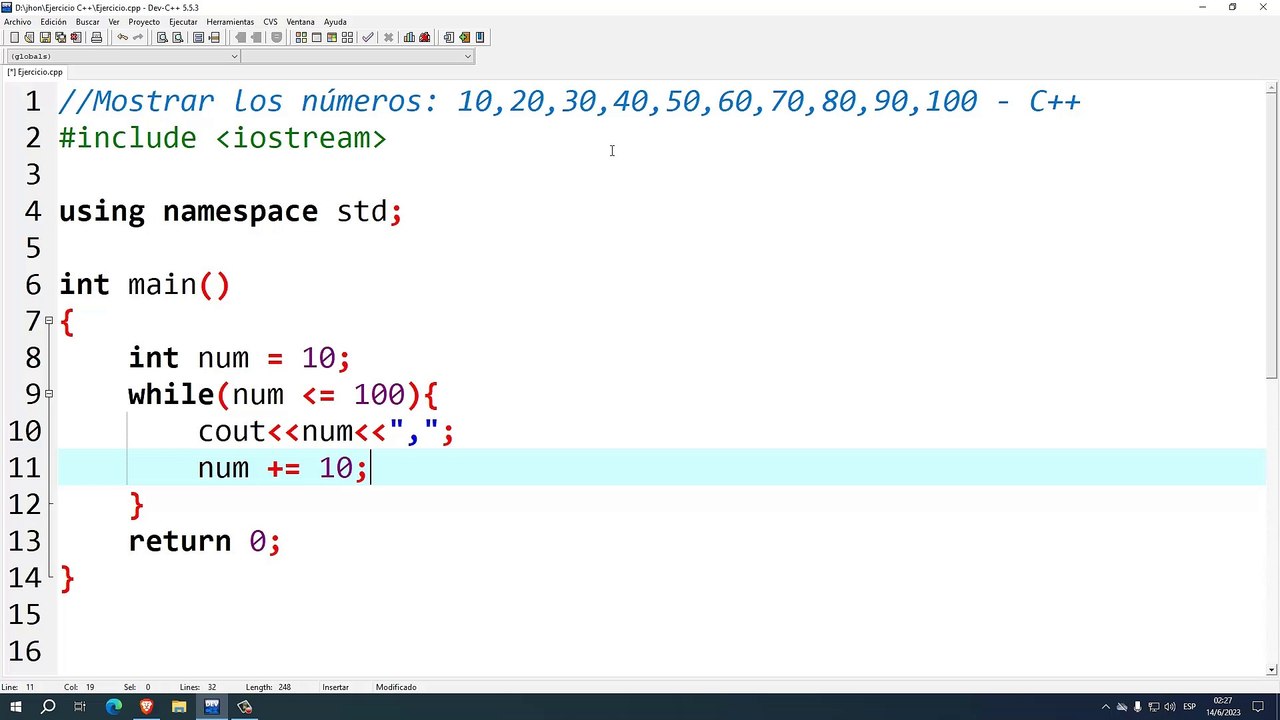Click the Compile icon with four colored squares

click(x=301, y=37)
